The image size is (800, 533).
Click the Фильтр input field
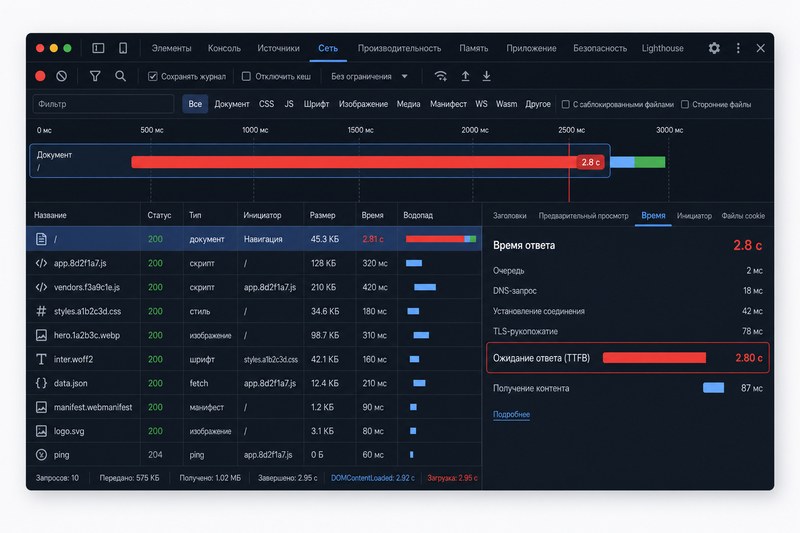tap(104, 104)
